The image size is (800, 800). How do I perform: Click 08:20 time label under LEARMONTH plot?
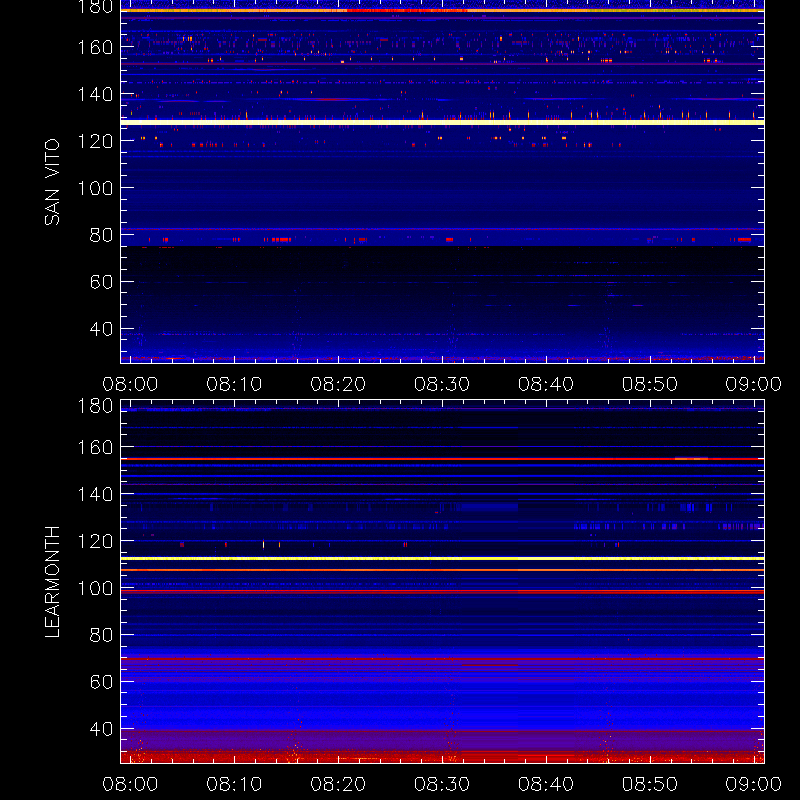338,784
